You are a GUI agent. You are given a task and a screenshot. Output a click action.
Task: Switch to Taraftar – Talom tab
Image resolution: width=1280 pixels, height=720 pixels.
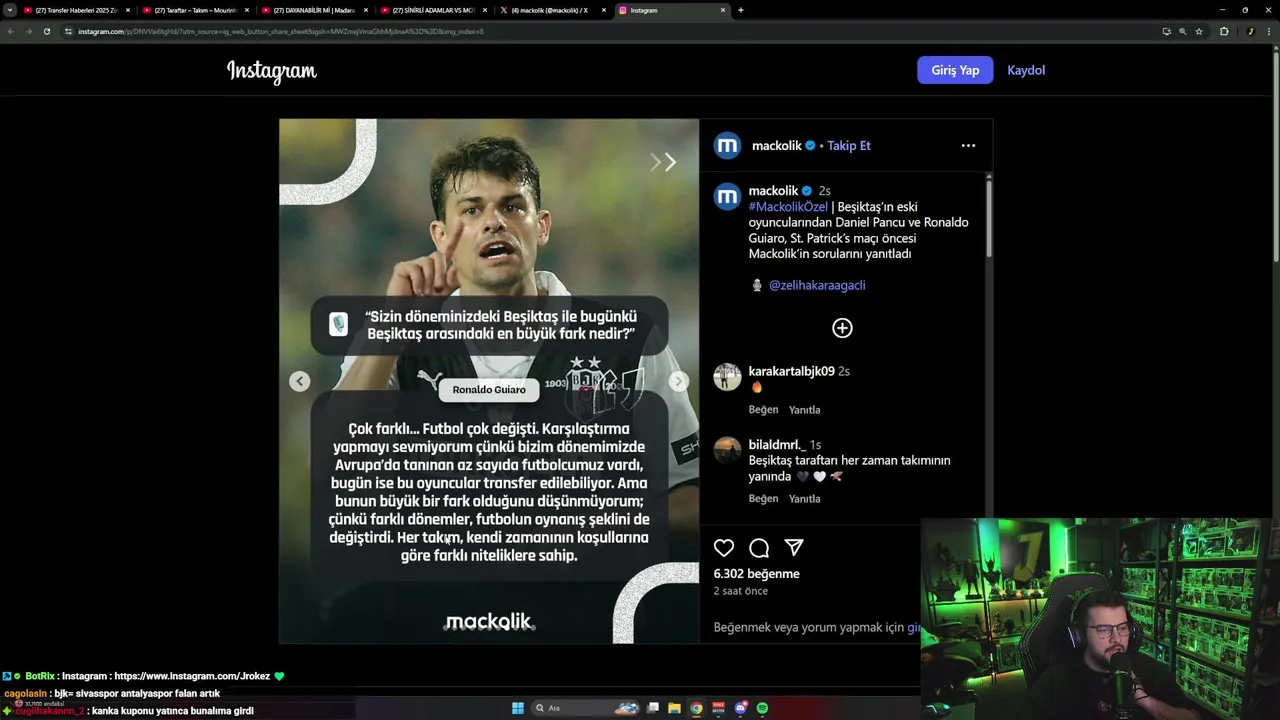[196, 10]
